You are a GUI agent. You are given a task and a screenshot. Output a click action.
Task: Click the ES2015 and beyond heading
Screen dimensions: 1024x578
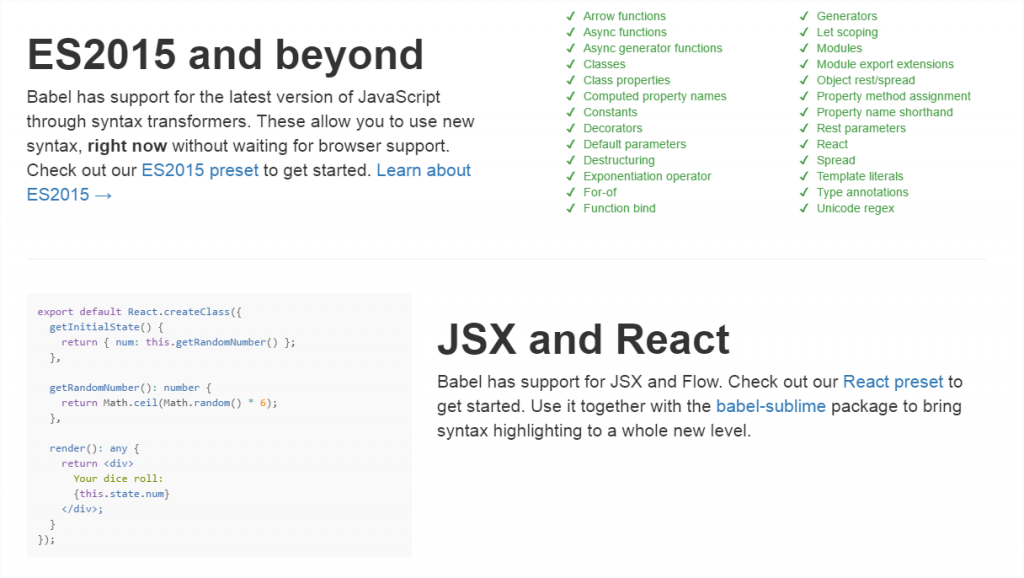[225, 55]
